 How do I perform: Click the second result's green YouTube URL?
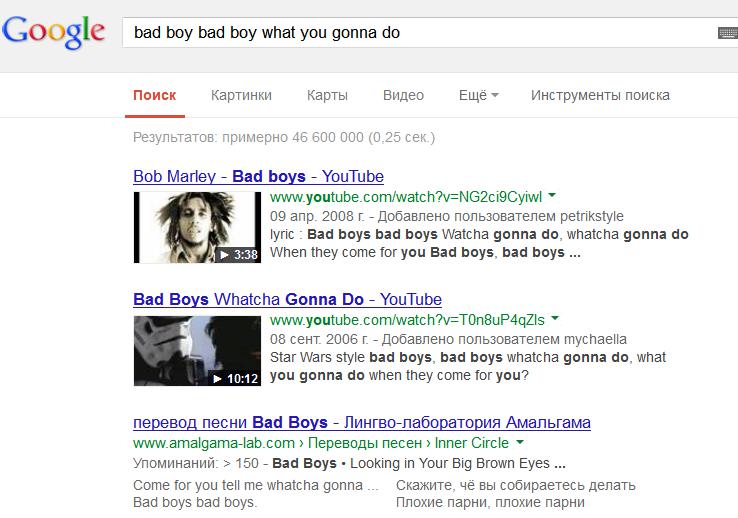407,320
